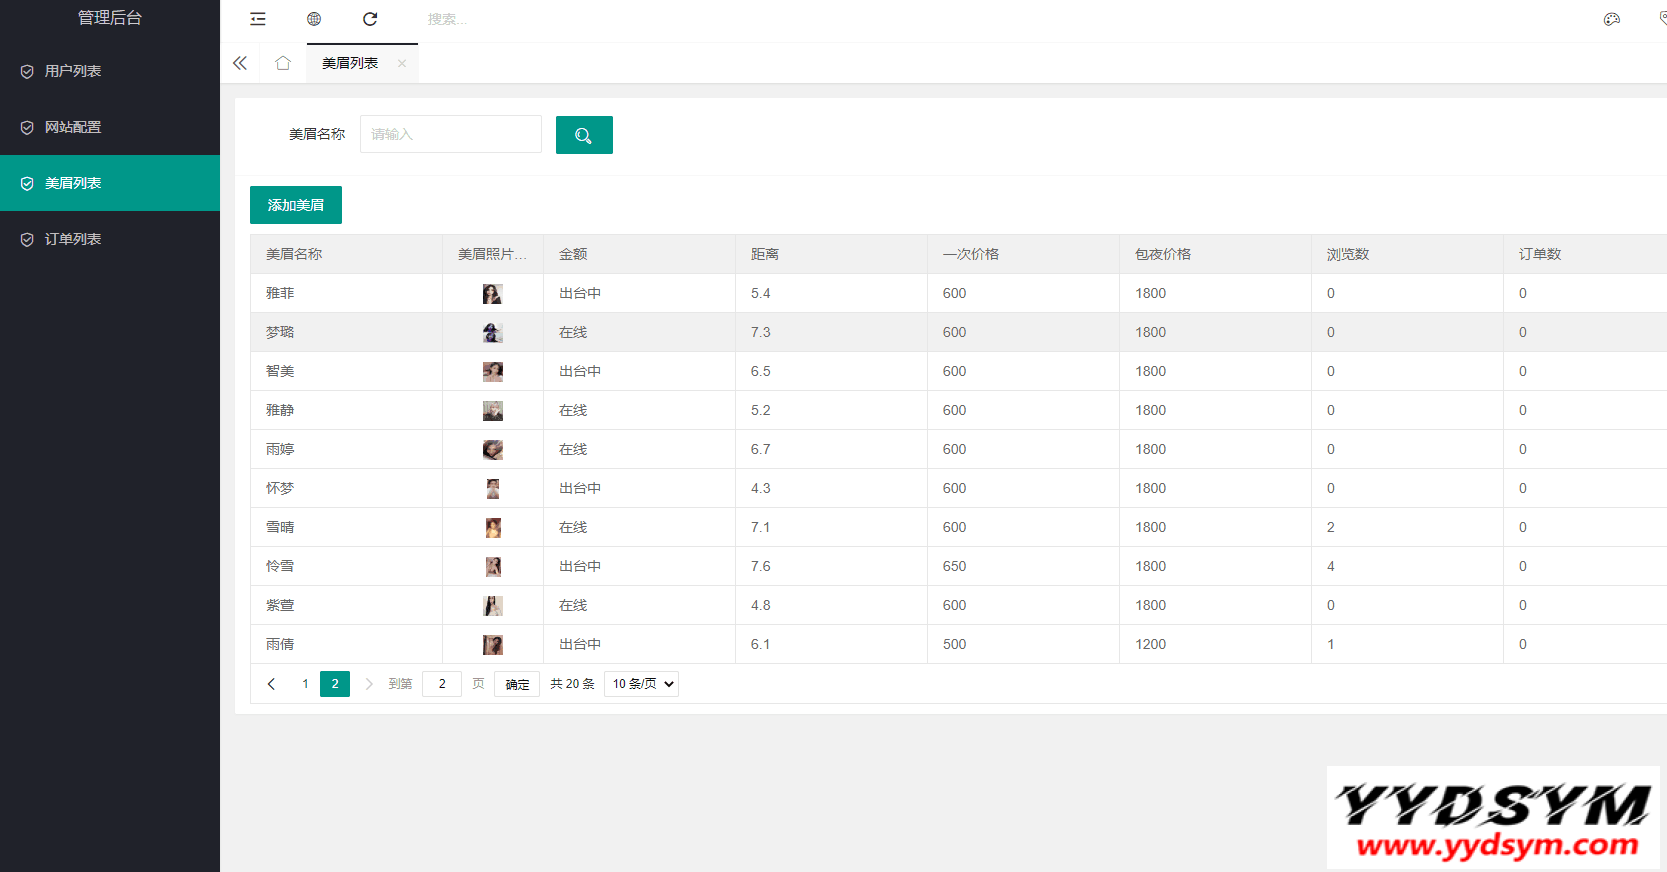Click the home tab icon
1667x872 pixels.
point(283,63)
